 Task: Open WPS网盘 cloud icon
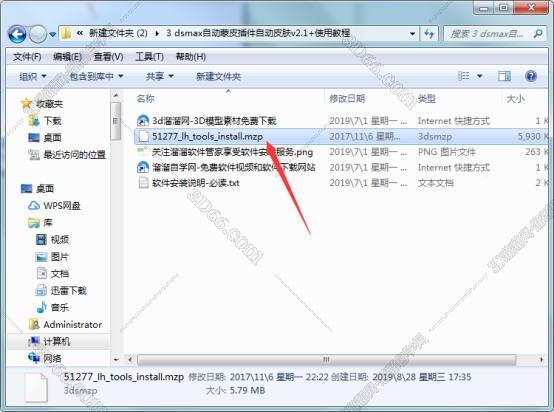click(x=34, y=206)
